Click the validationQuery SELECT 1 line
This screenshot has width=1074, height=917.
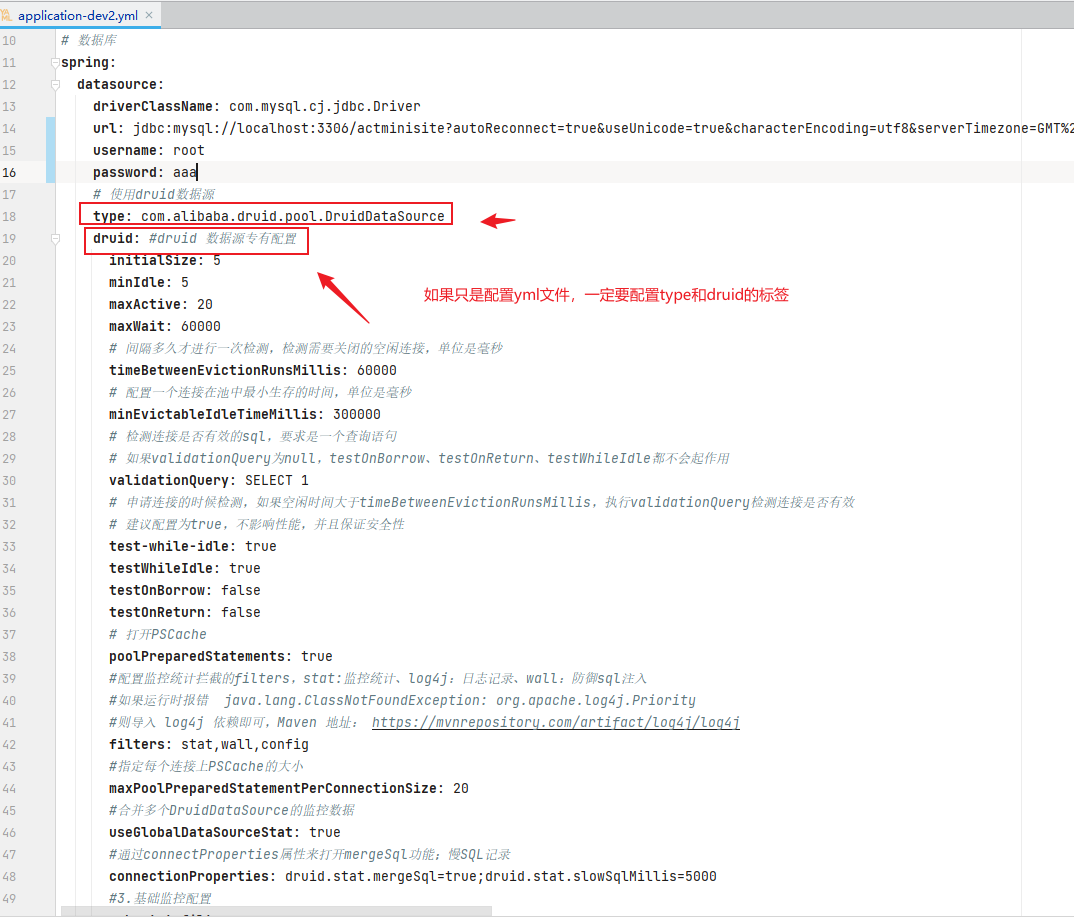point(208,480)
